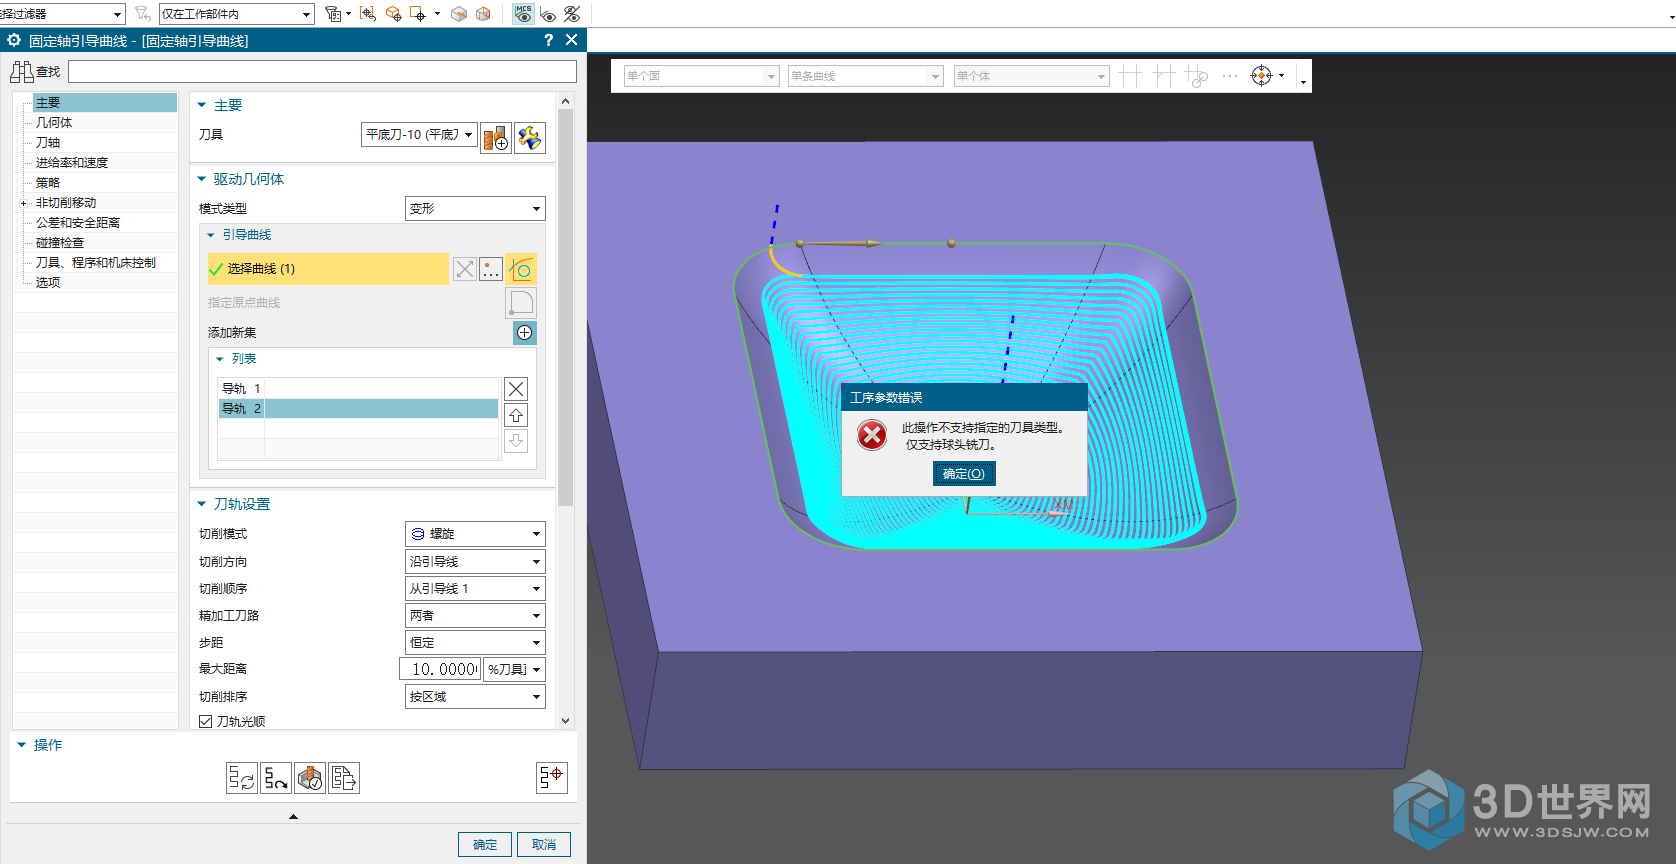Toggle the WCS display eye icon

[x=548, y=14]
